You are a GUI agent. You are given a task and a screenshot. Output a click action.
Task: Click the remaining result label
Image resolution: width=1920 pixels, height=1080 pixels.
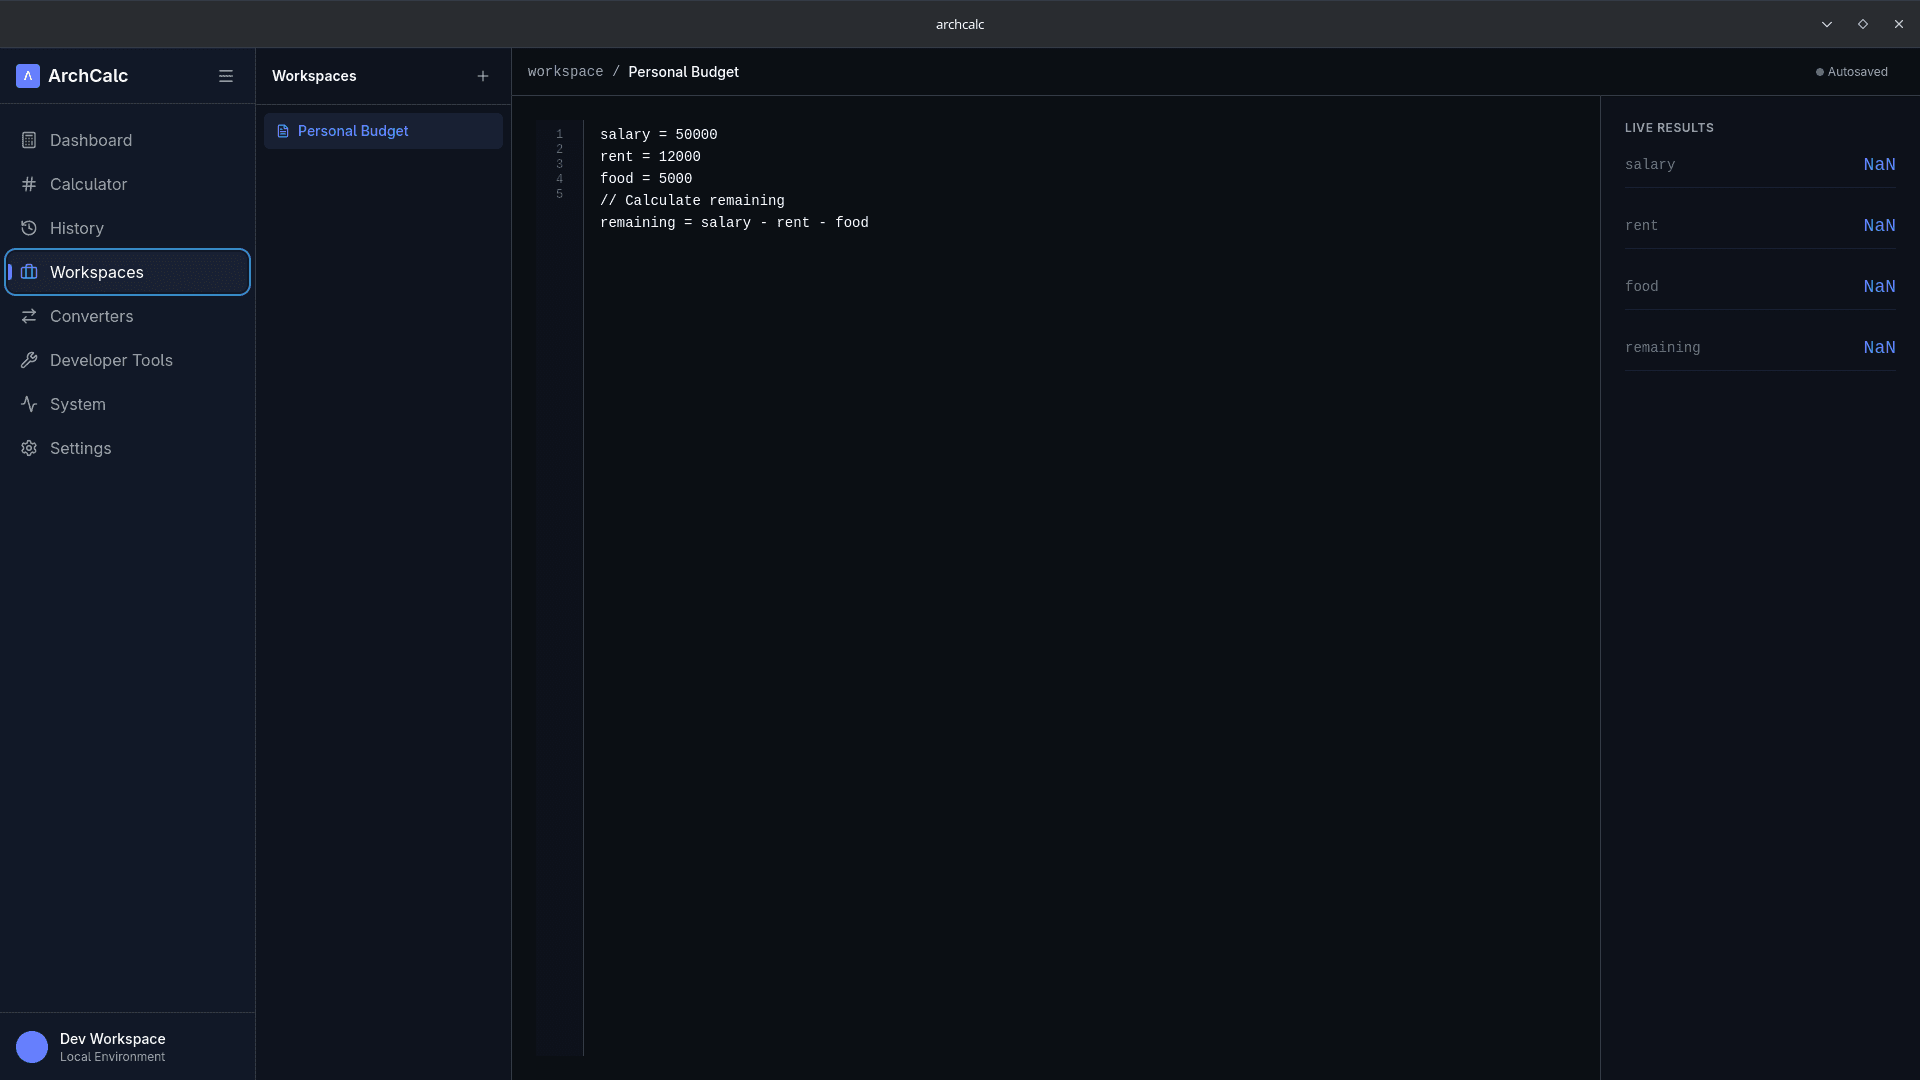click(1662, 348)
